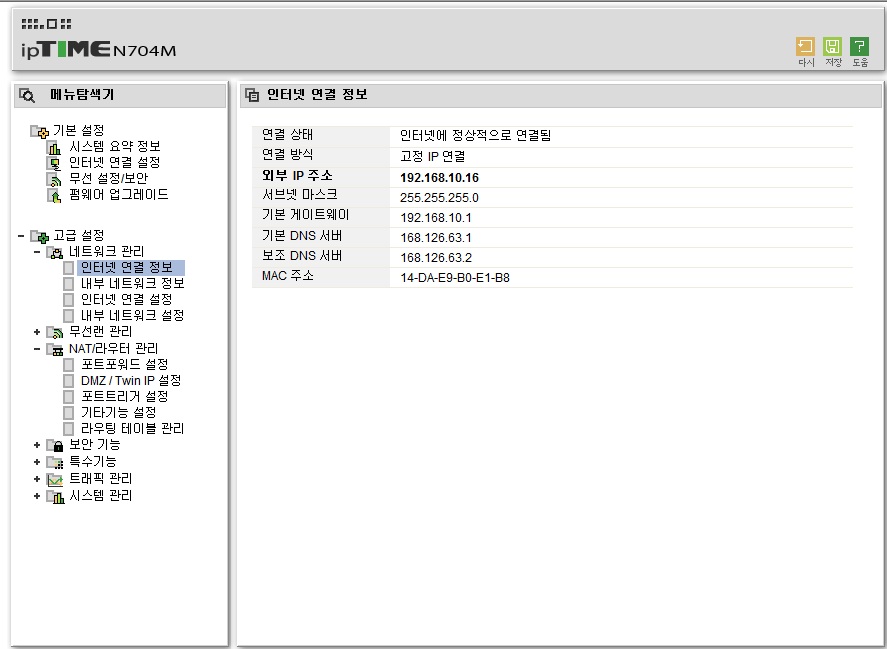
Task: Click the 시스템 관리 folder icon
Action: tap(55, 496)
